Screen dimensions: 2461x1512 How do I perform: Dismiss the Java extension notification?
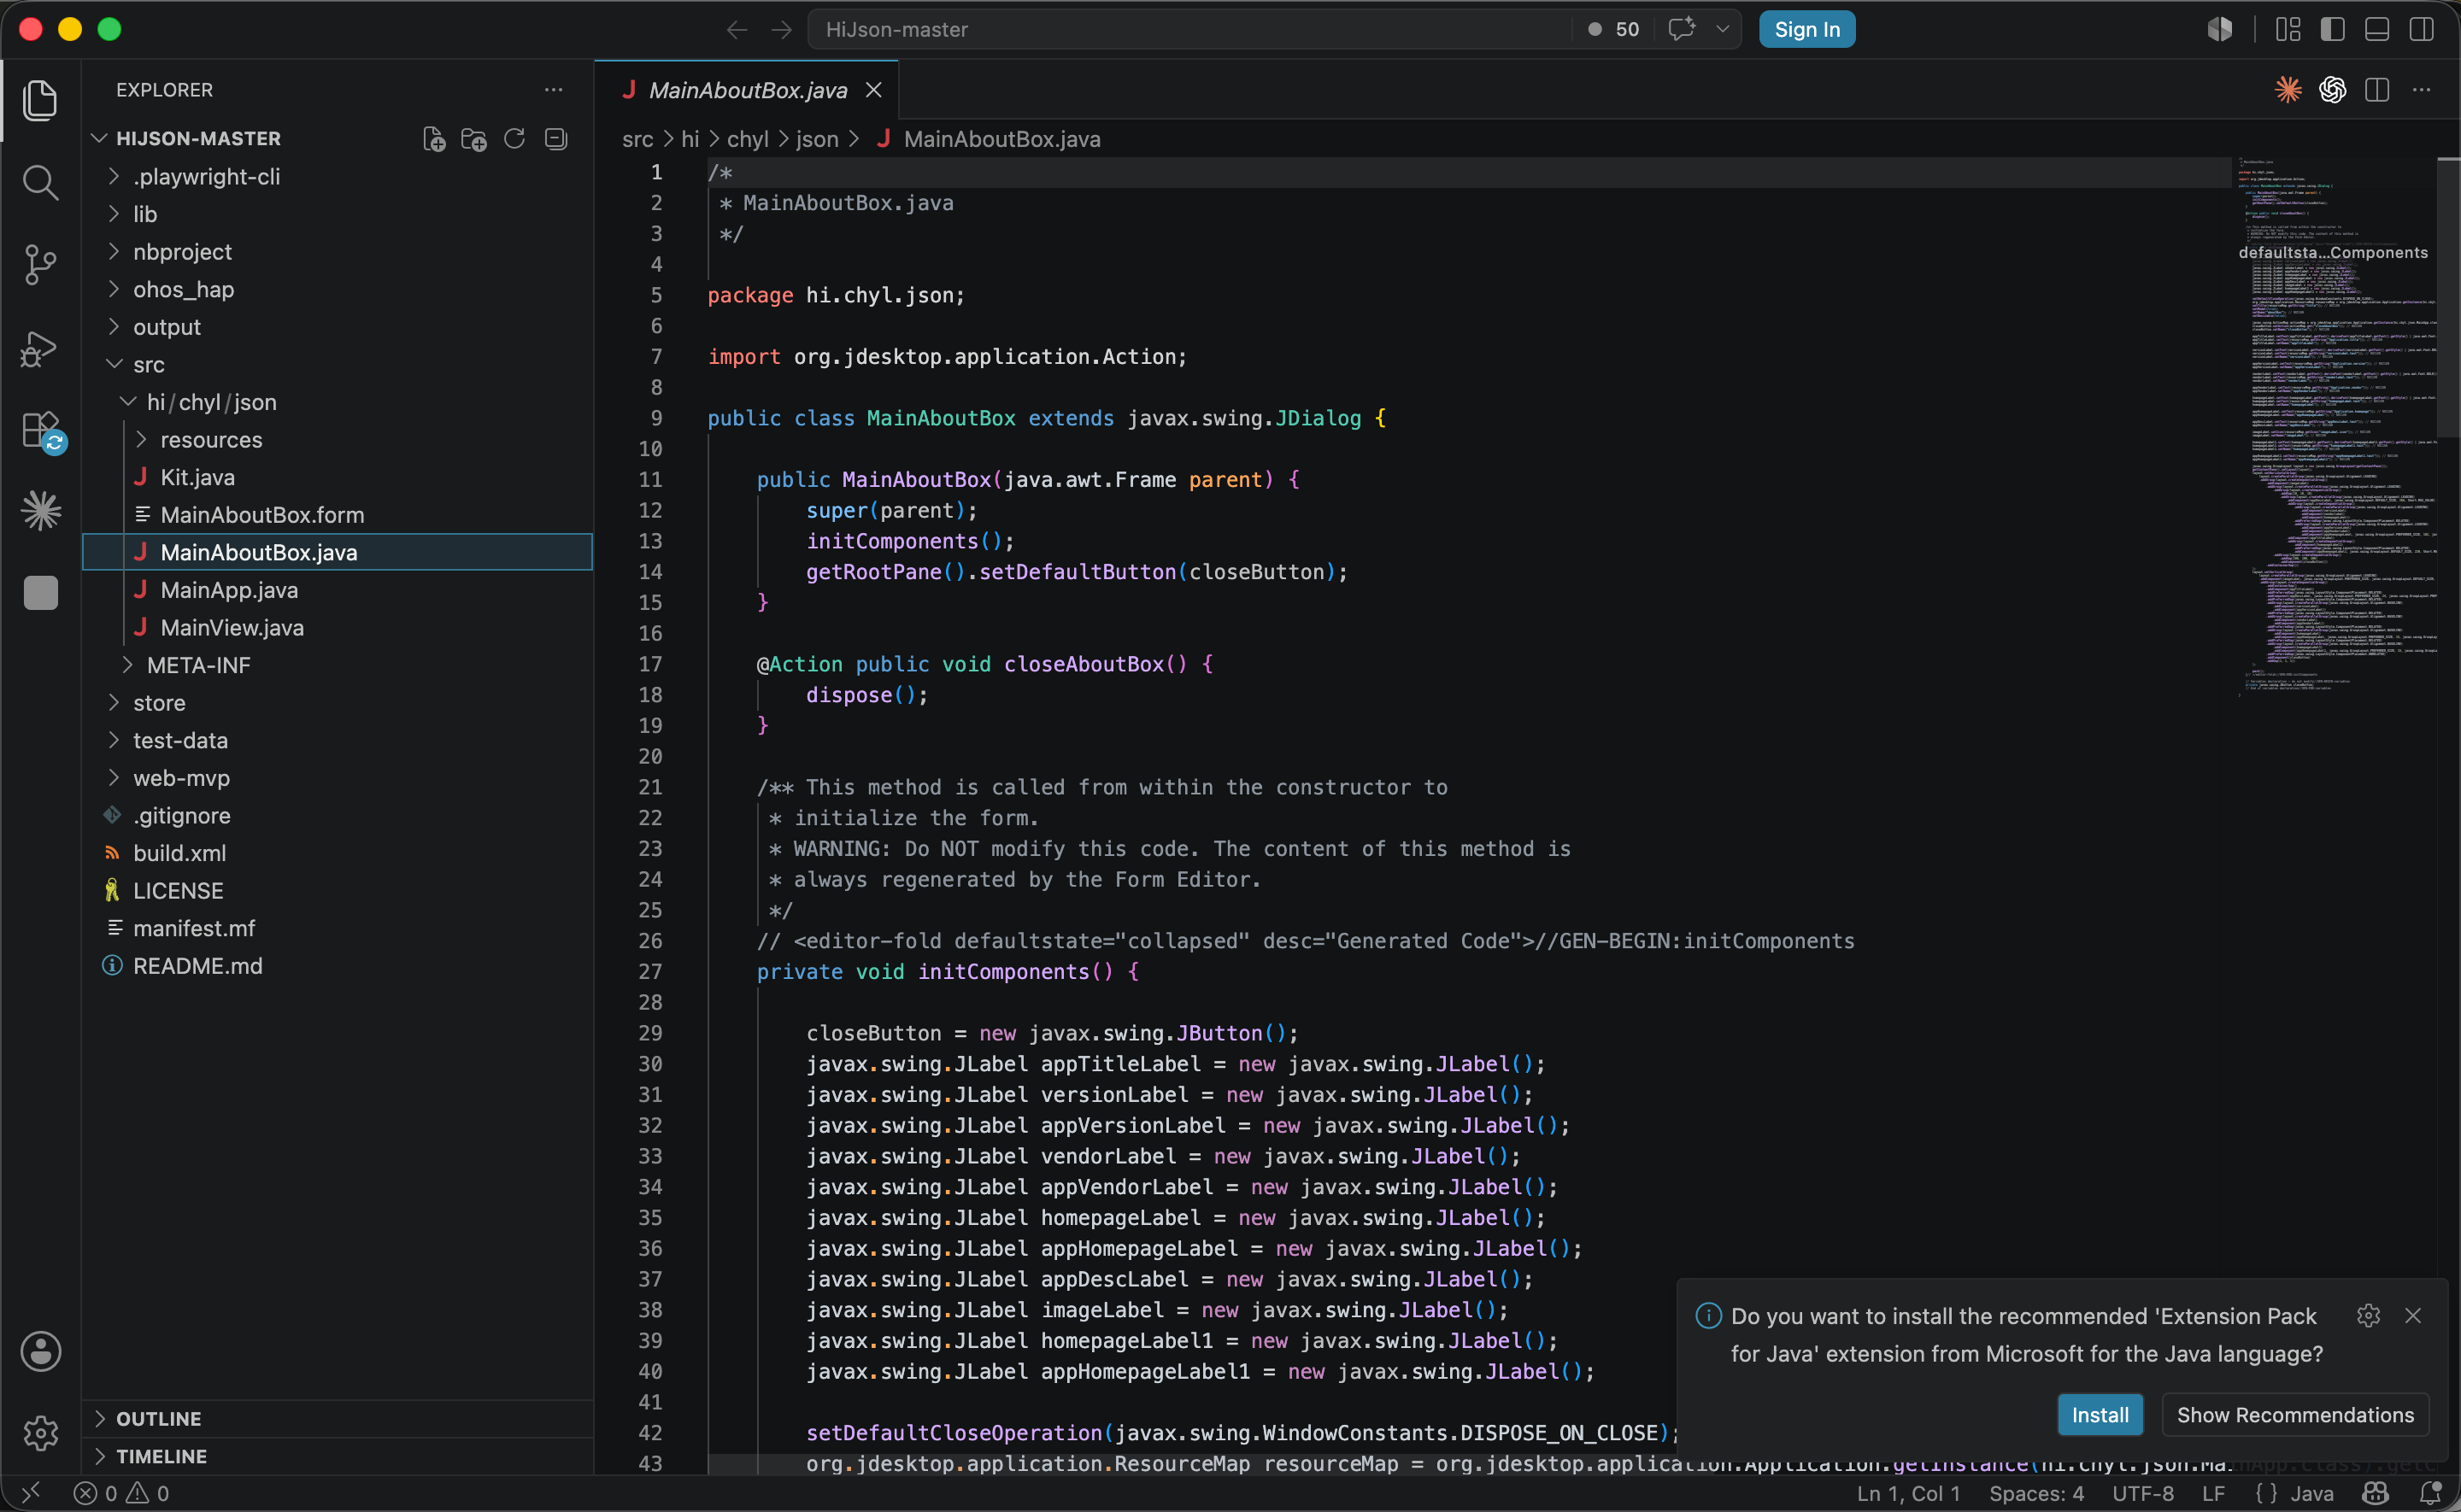pyautogui.click(x=2413, y=1315)
